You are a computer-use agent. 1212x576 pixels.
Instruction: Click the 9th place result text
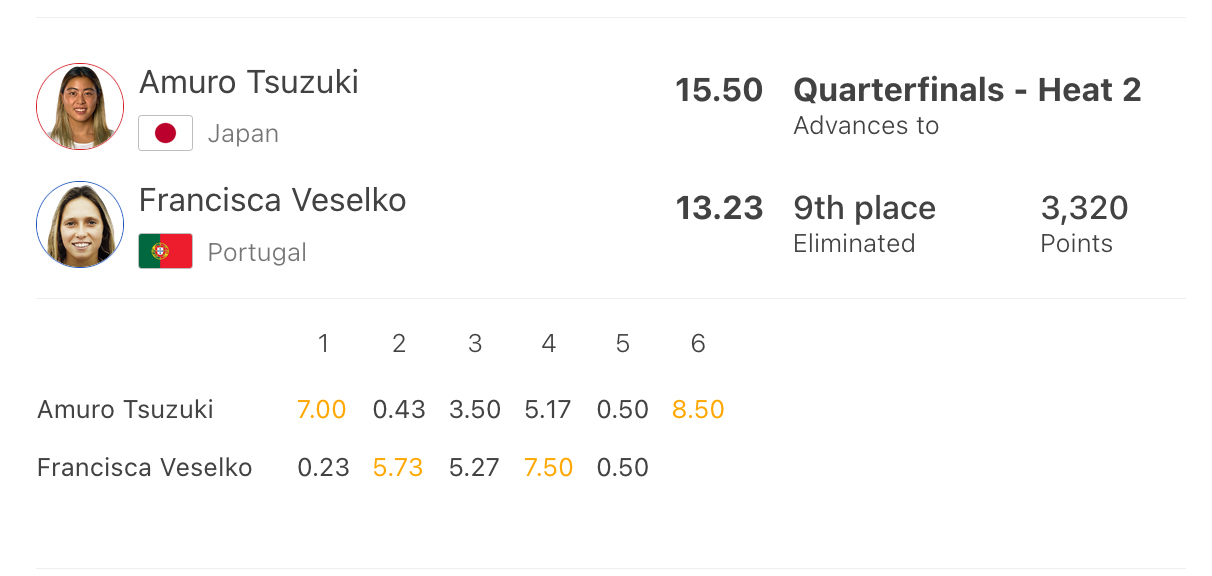click(x=864, y=208)
